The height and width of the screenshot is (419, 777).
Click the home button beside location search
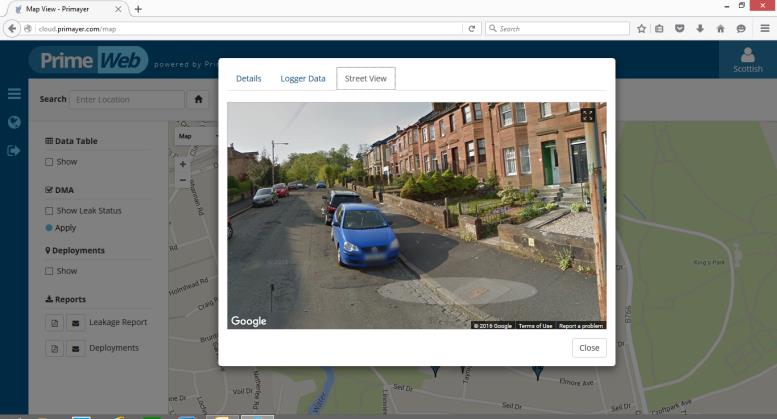click(199, 99)
